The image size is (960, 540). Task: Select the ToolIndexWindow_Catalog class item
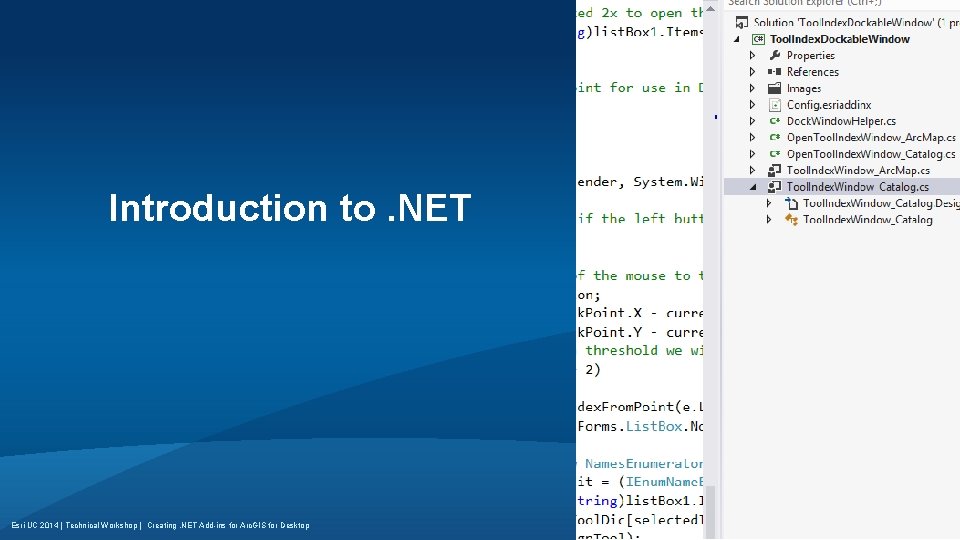[868, 220]
